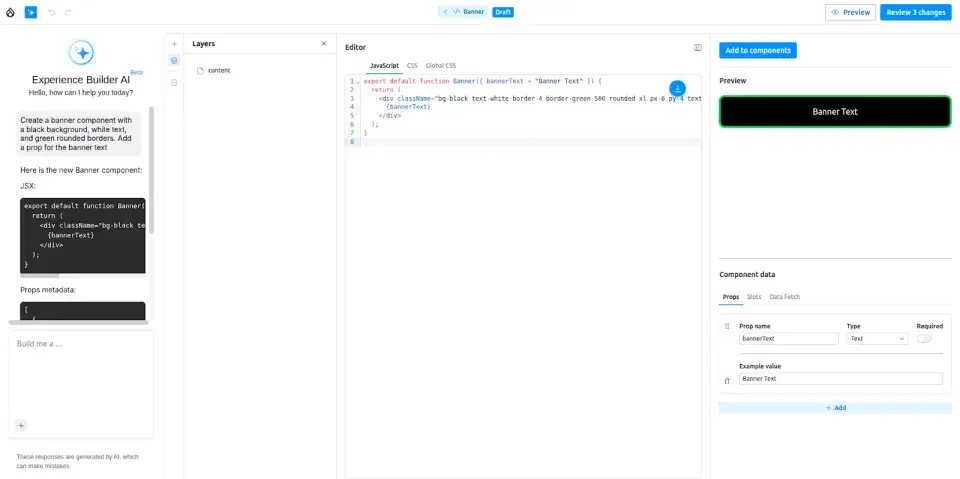
Task: Switch to the JavaScript tab
Action: [384, 66]
